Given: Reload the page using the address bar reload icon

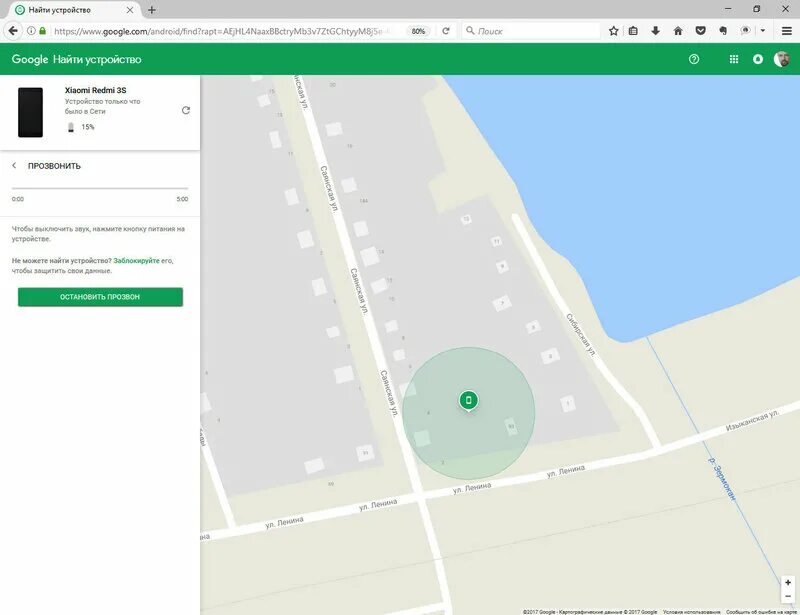Looking at the screenshot, I should (446, 31).
